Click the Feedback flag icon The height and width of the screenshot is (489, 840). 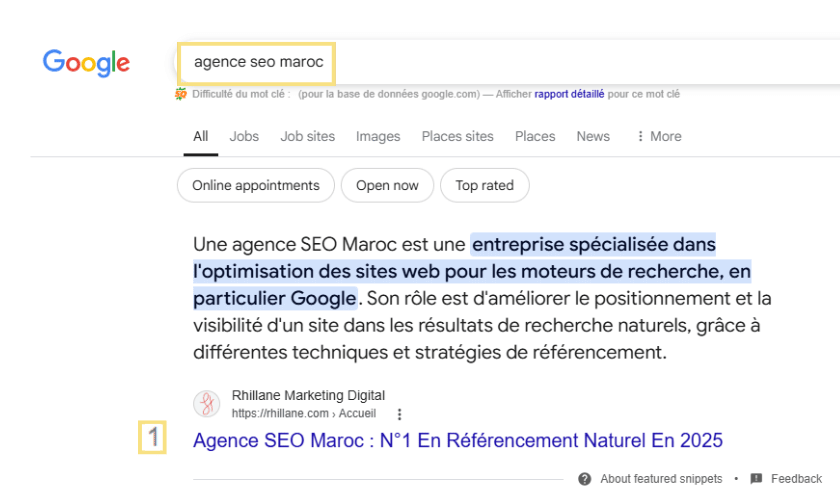pyautogui.click(x=756, y=479)
